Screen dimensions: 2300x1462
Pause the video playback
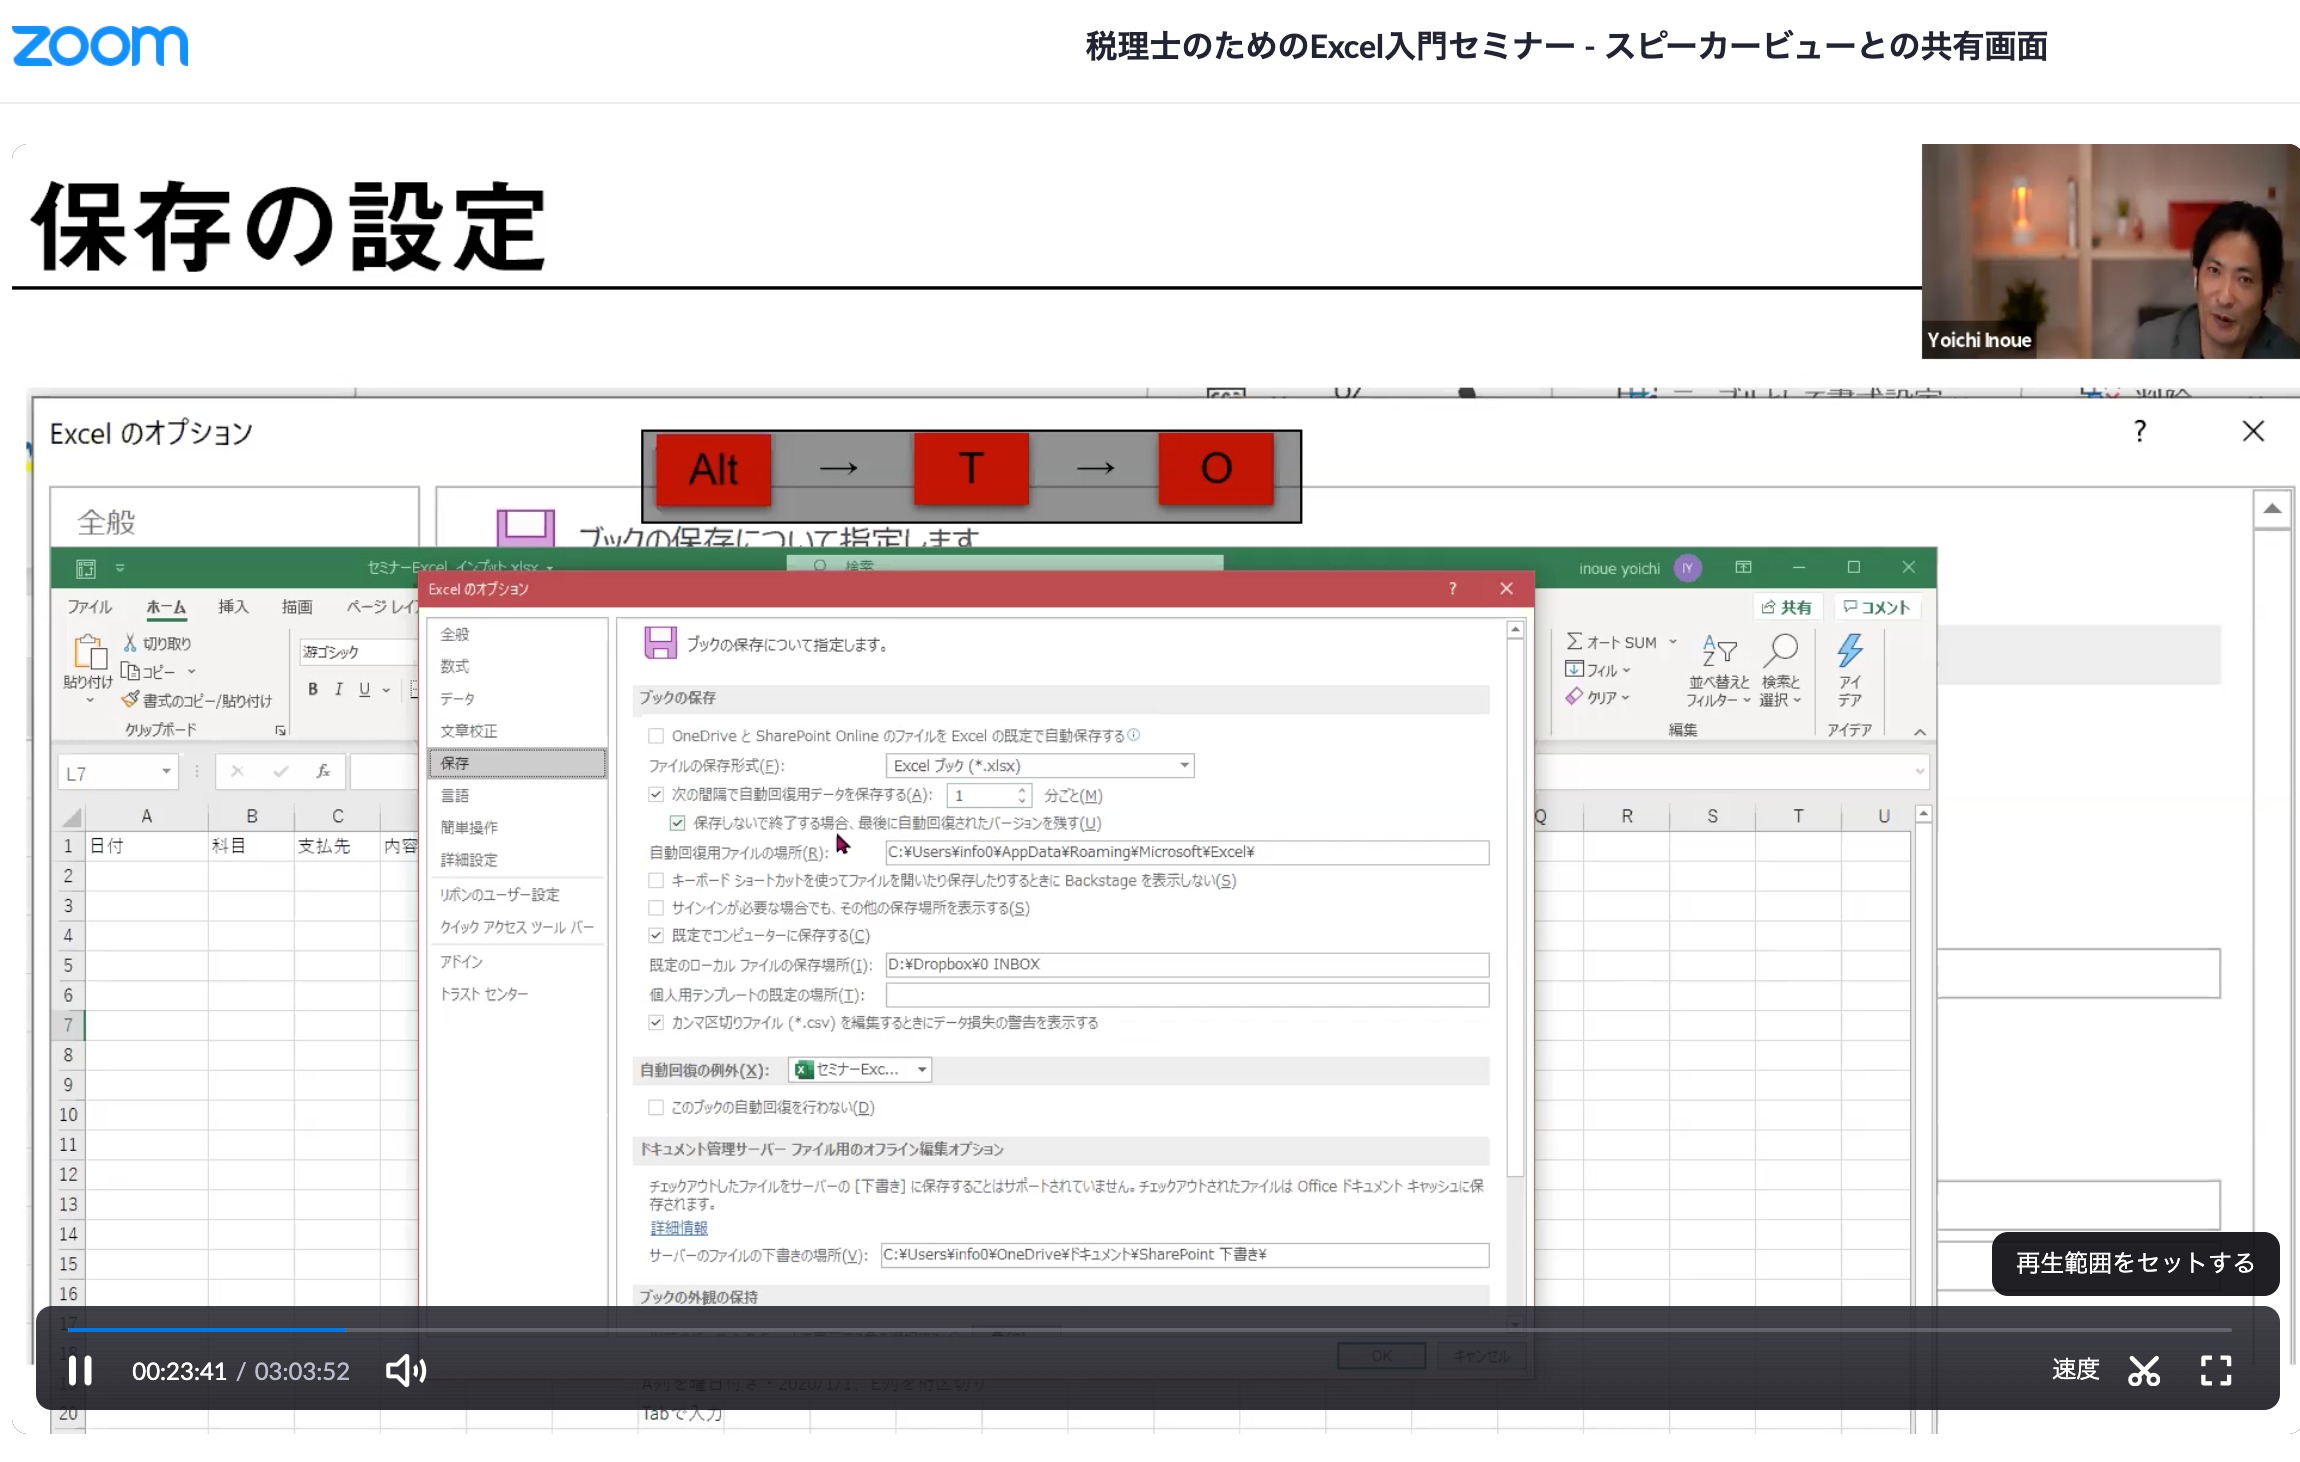80,1370
